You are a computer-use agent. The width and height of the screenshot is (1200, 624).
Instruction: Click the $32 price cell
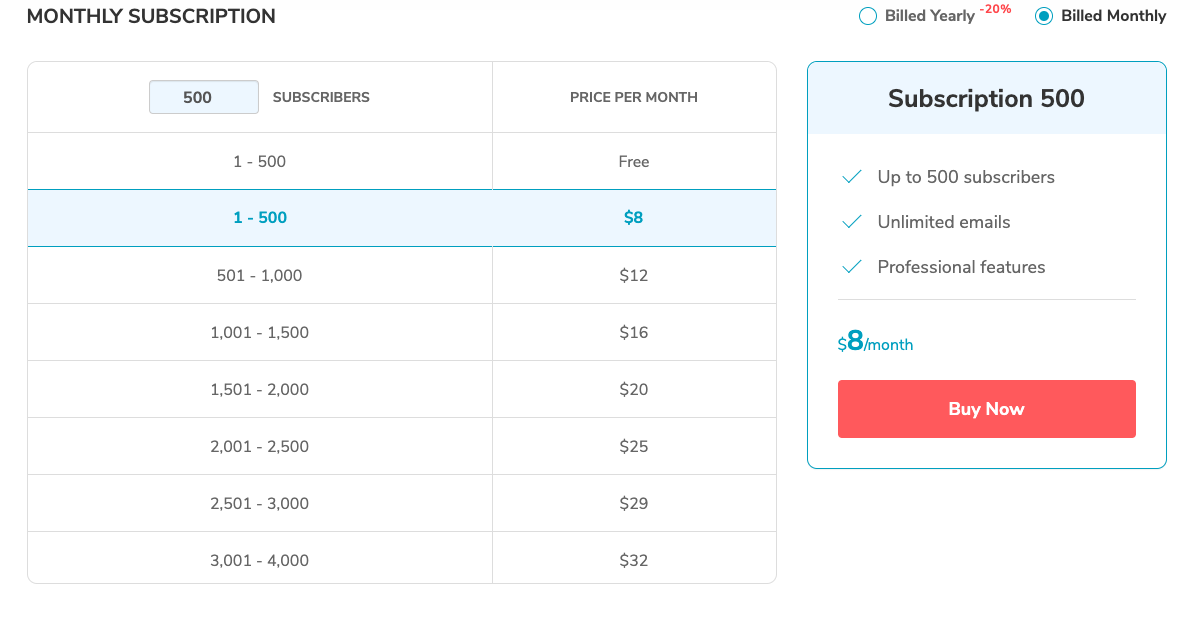(x=634, y=560)
